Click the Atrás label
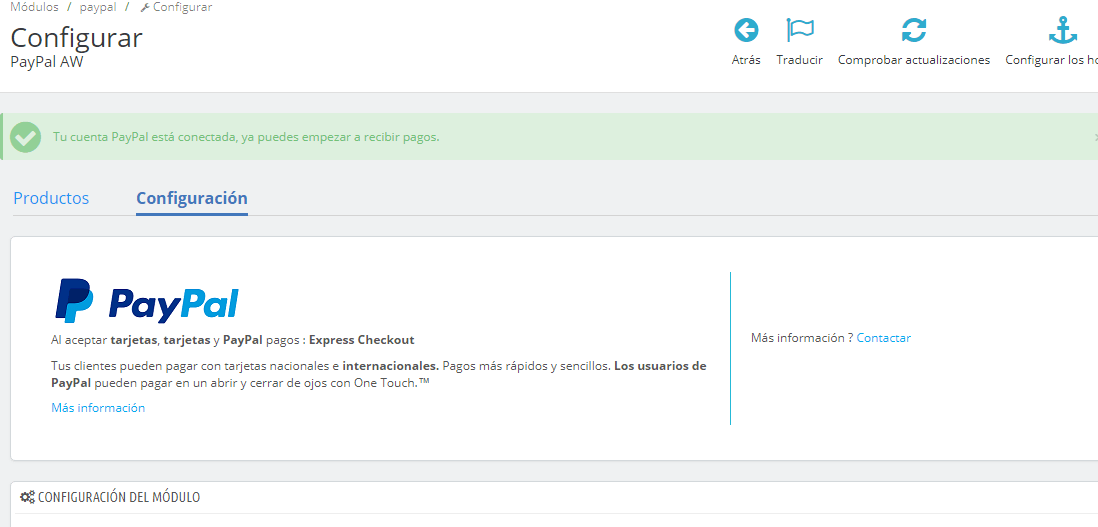 pos(746,60)
